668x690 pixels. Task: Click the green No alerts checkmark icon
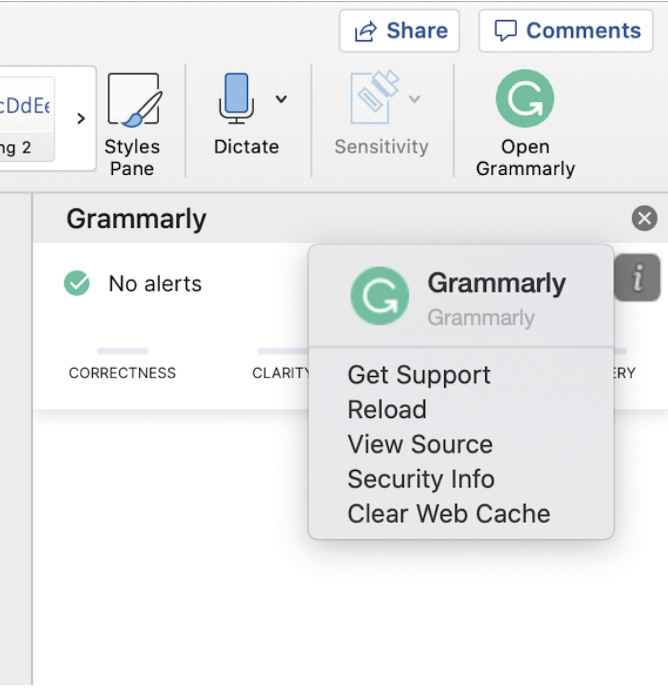pyautogui.click(x=77, y=284)
